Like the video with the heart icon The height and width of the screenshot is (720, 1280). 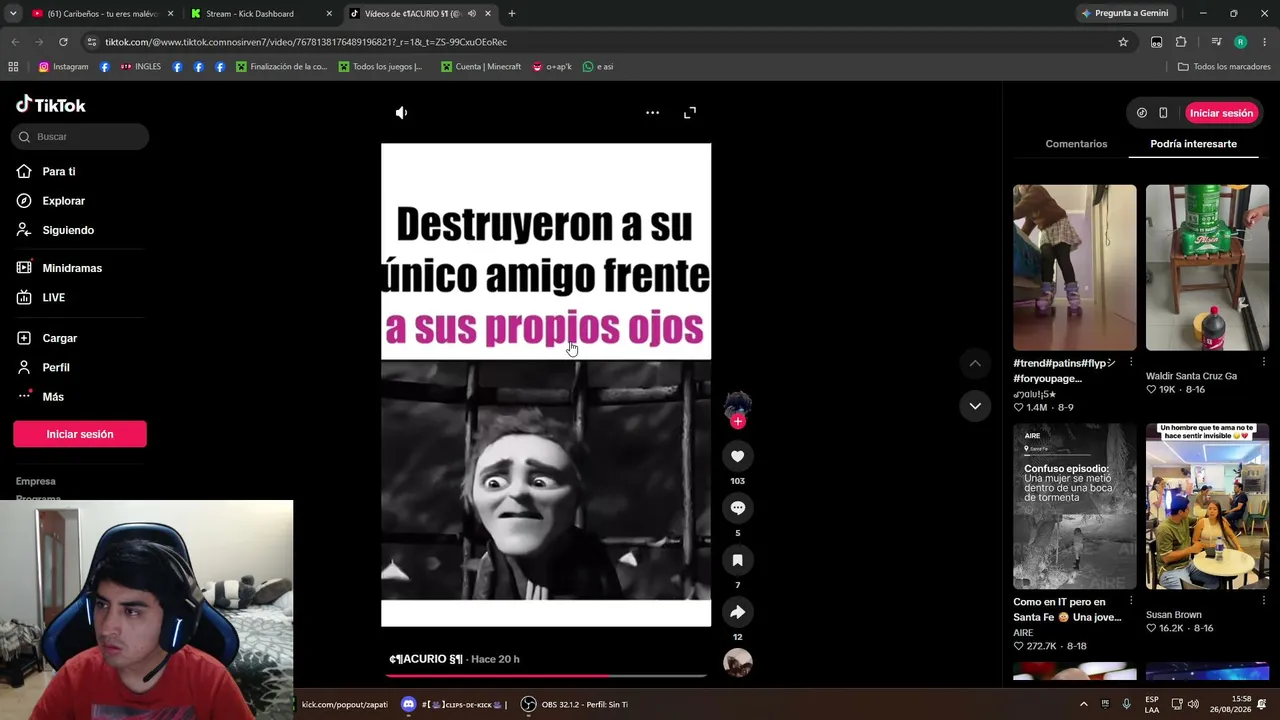(x=738, y=456)
